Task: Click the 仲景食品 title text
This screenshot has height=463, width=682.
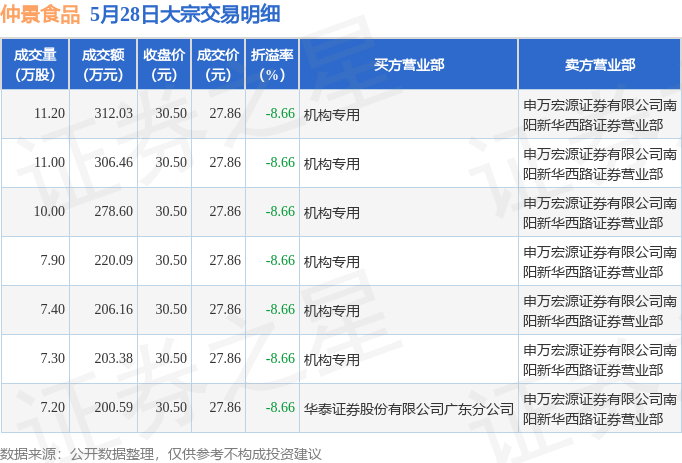Action: pyautogui.click(x=40, y=14)
